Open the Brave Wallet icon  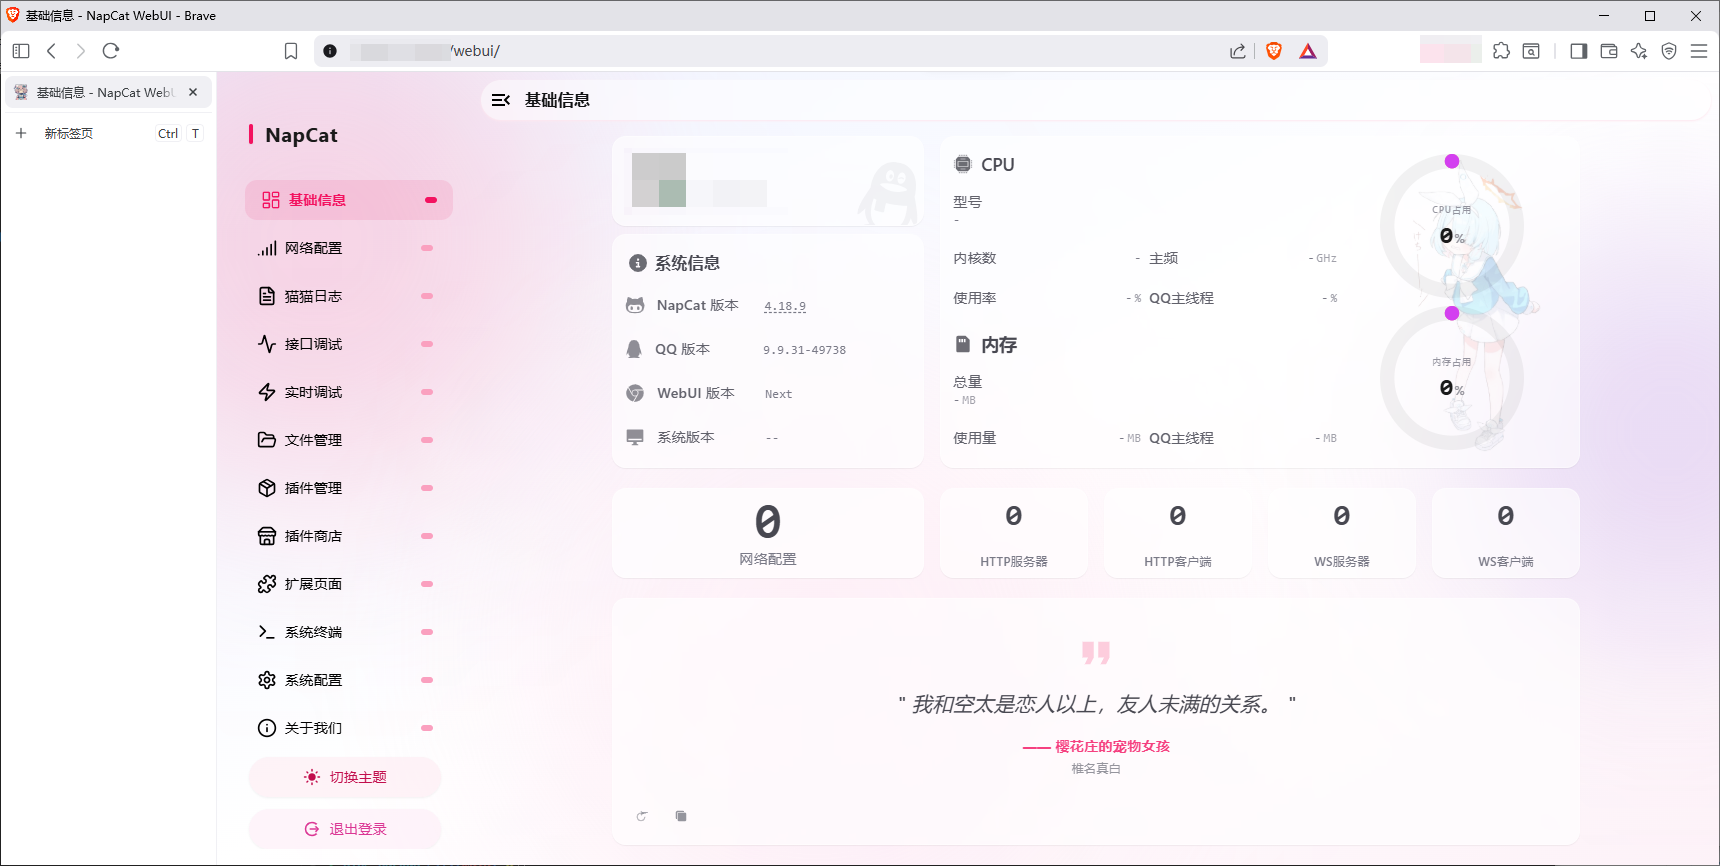click(1609, 51)
